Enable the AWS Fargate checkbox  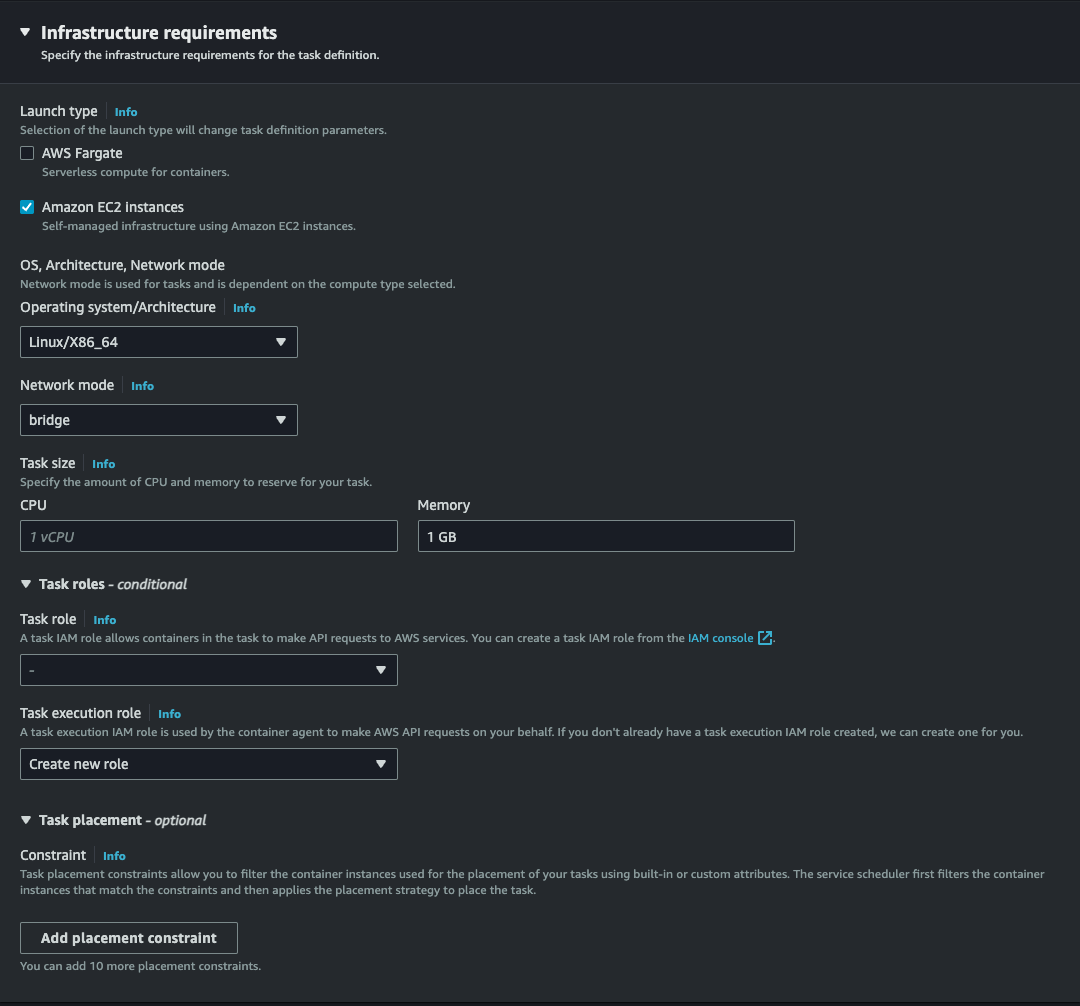[27, 153]
